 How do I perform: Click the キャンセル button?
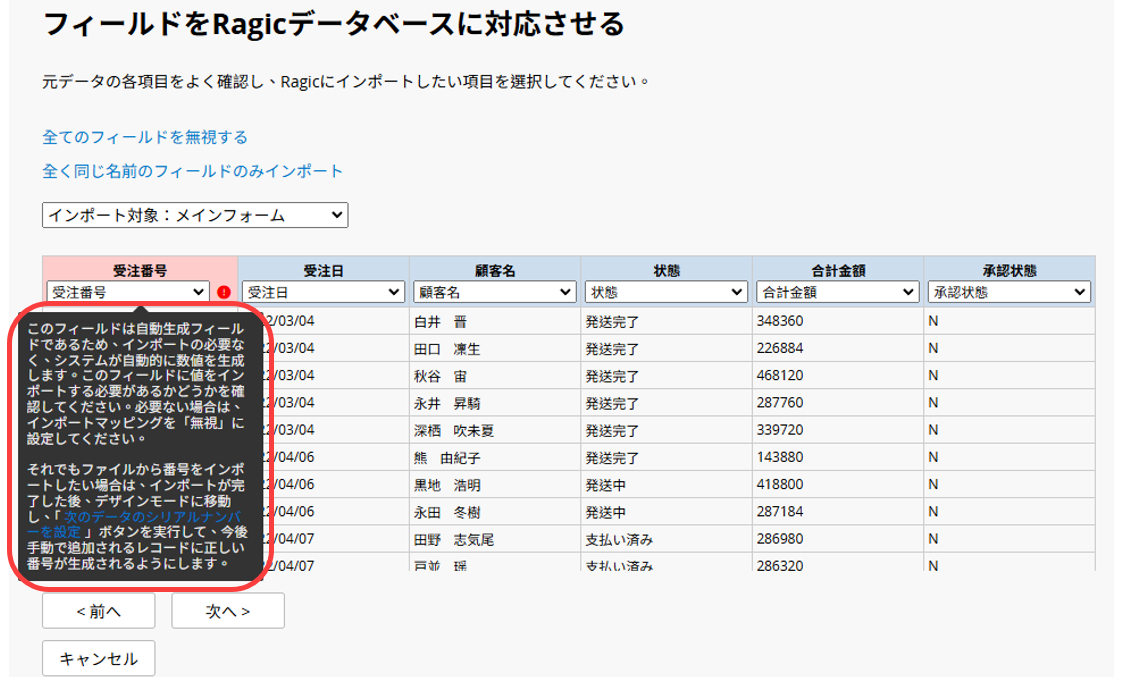pos(98,659)
